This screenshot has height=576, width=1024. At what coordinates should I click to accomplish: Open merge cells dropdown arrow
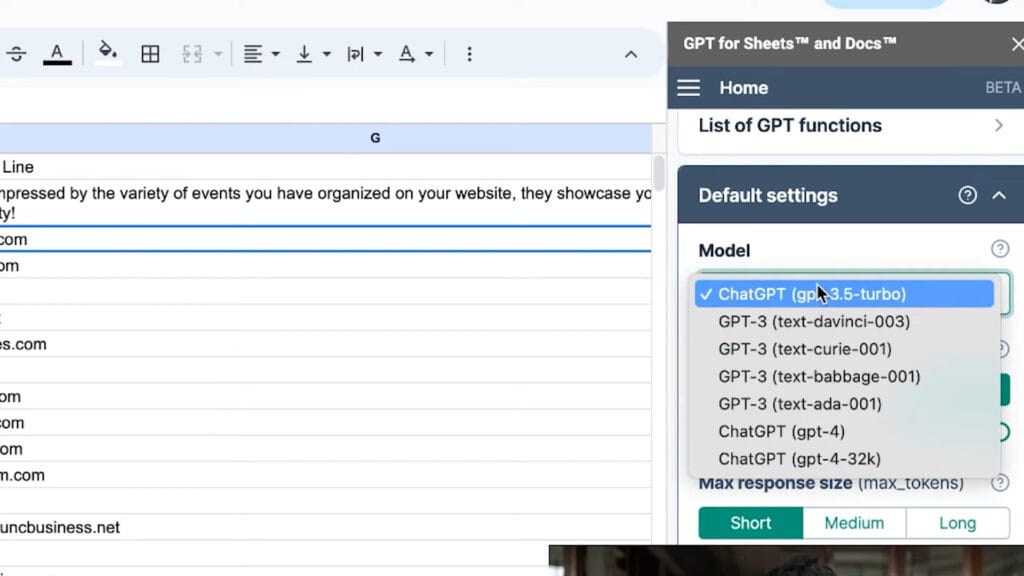[218, 54]
